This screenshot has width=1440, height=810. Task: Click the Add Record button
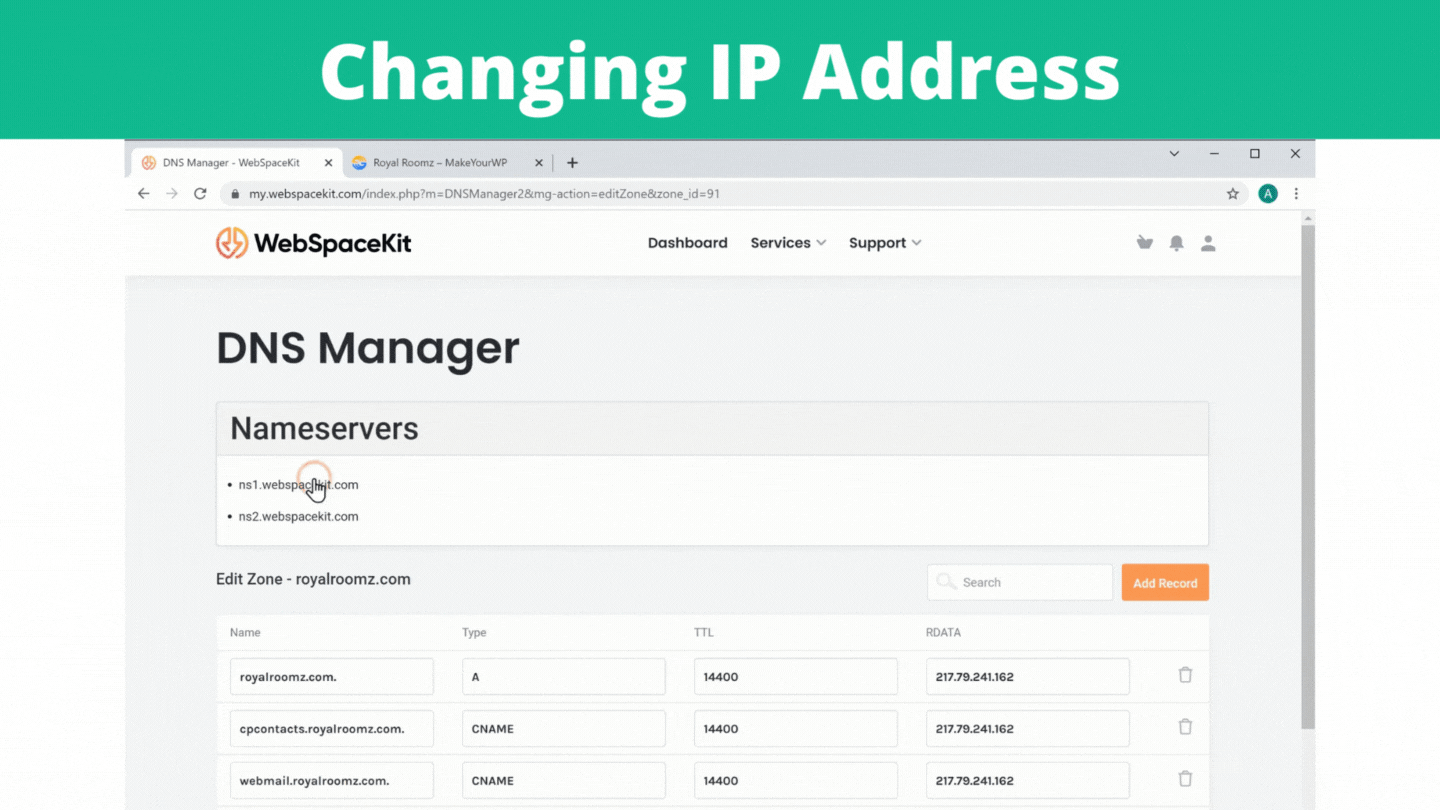1165,583
